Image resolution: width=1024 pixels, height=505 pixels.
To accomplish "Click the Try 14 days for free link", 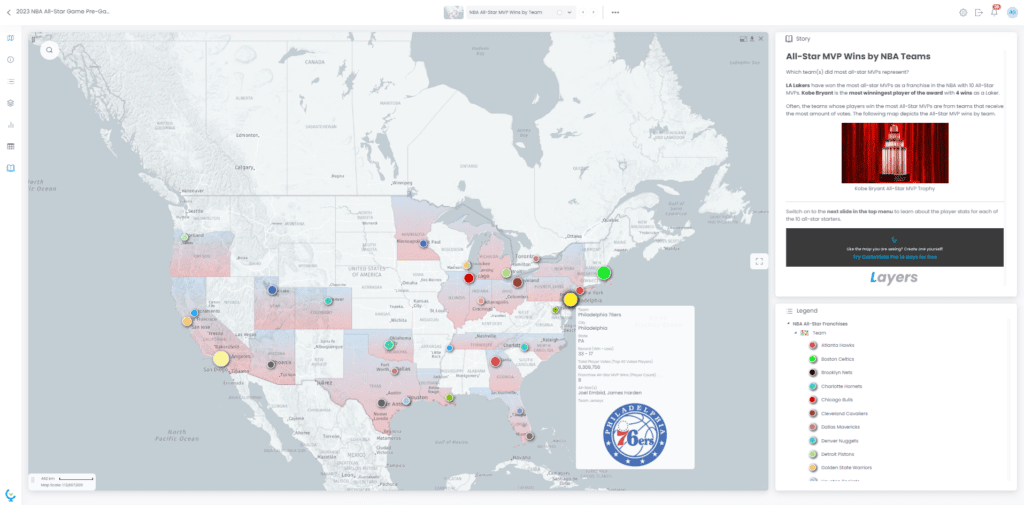I will click(894, 257).
